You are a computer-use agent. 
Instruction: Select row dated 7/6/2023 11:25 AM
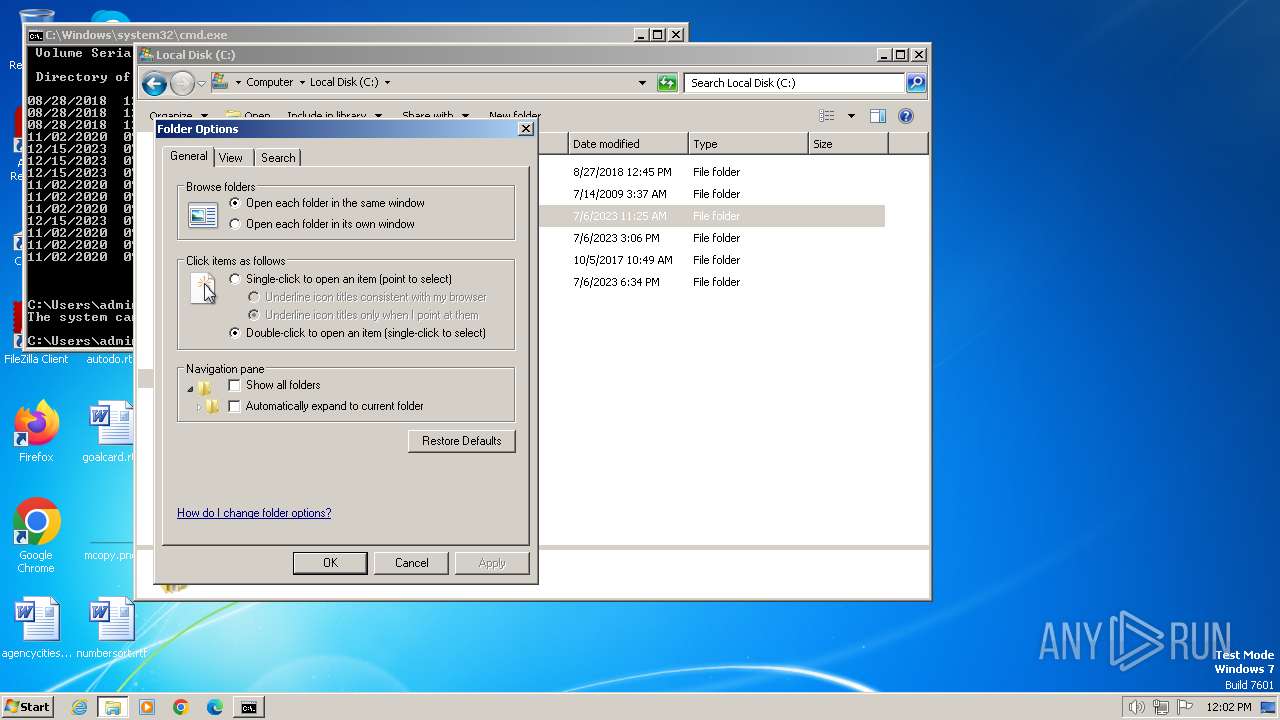click(x=710, y=216)
